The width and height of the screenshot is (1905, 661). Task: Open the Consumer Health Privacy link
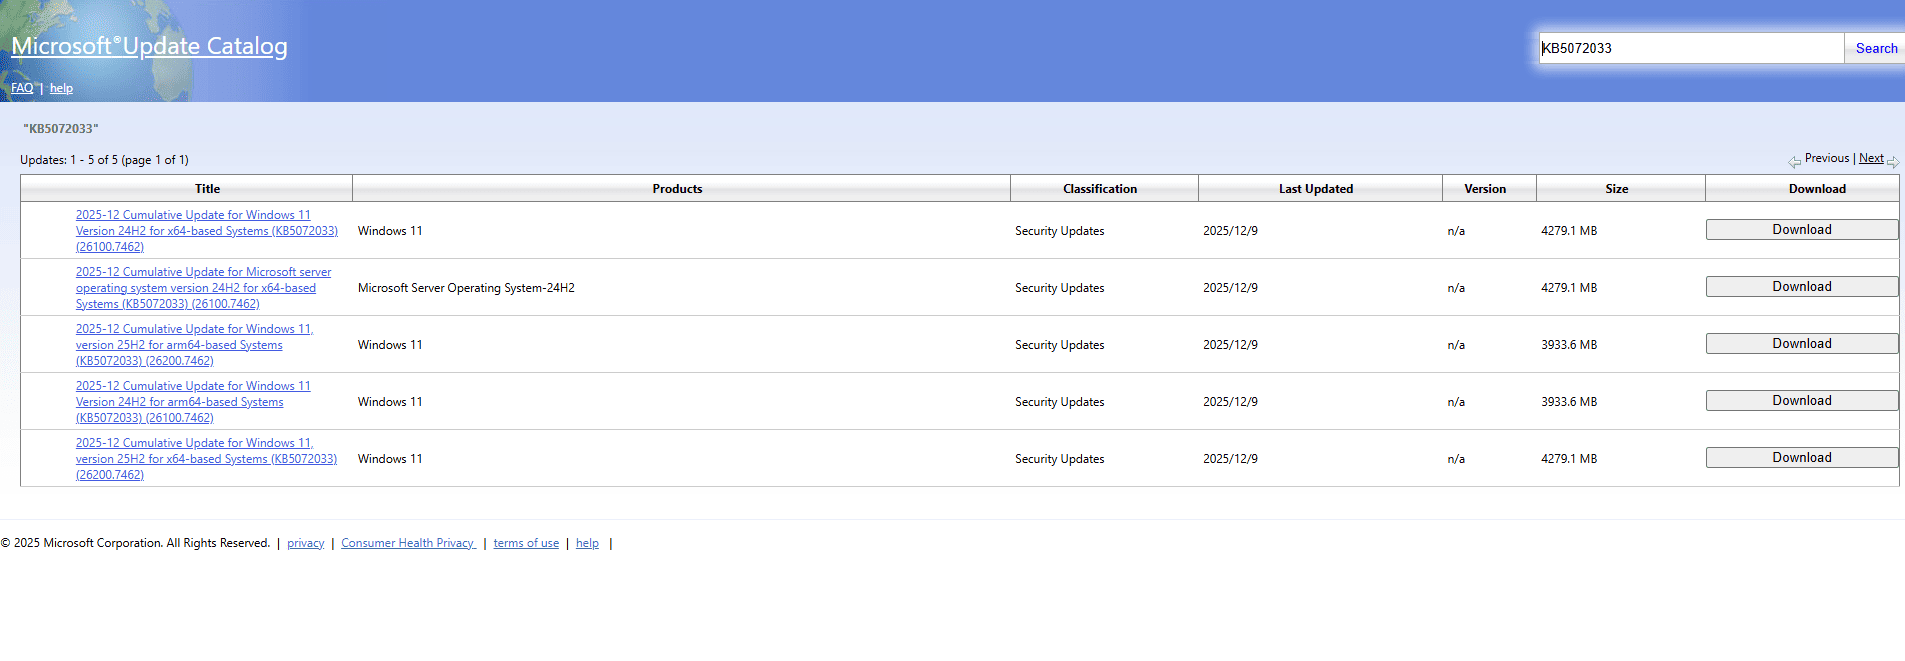point(408,543)
